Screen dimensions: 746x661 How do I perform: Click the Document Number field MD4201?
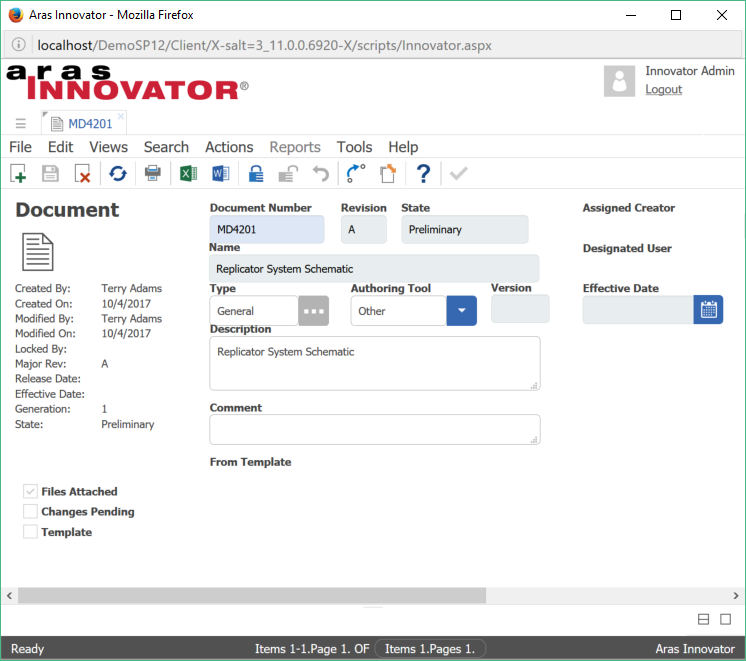coord(267,229)
